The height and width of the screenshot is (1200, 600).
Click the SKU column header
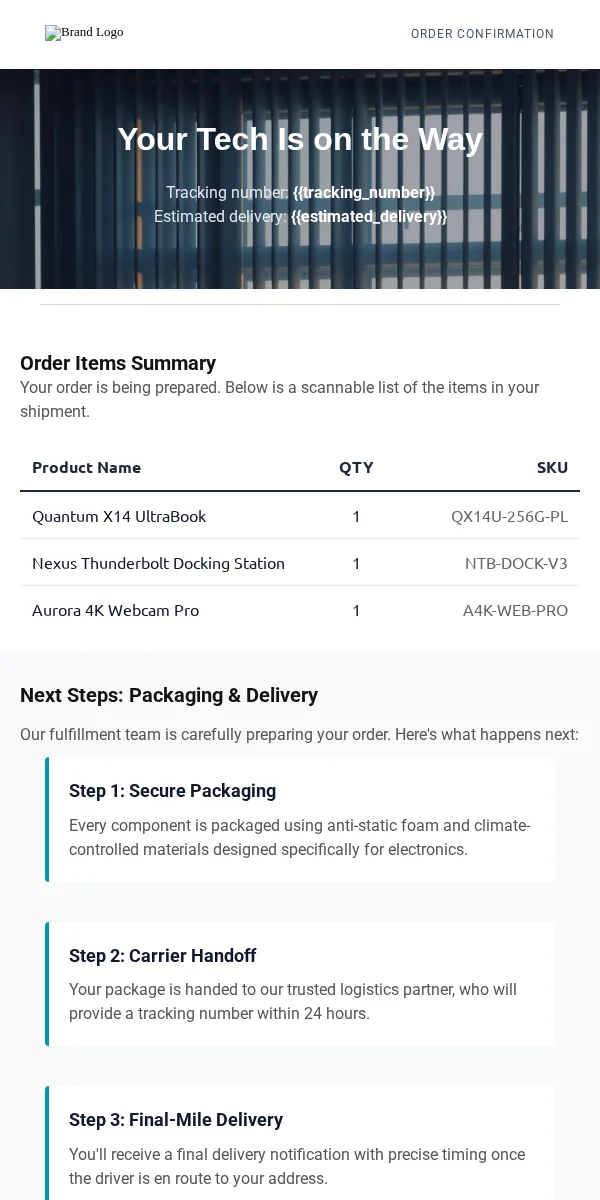pyautogui.click(x=552, y=467)
